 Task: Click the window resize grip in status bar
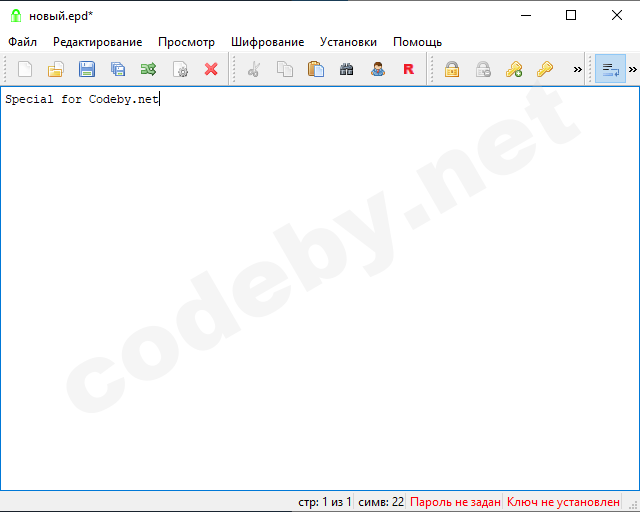coord(633,505)
